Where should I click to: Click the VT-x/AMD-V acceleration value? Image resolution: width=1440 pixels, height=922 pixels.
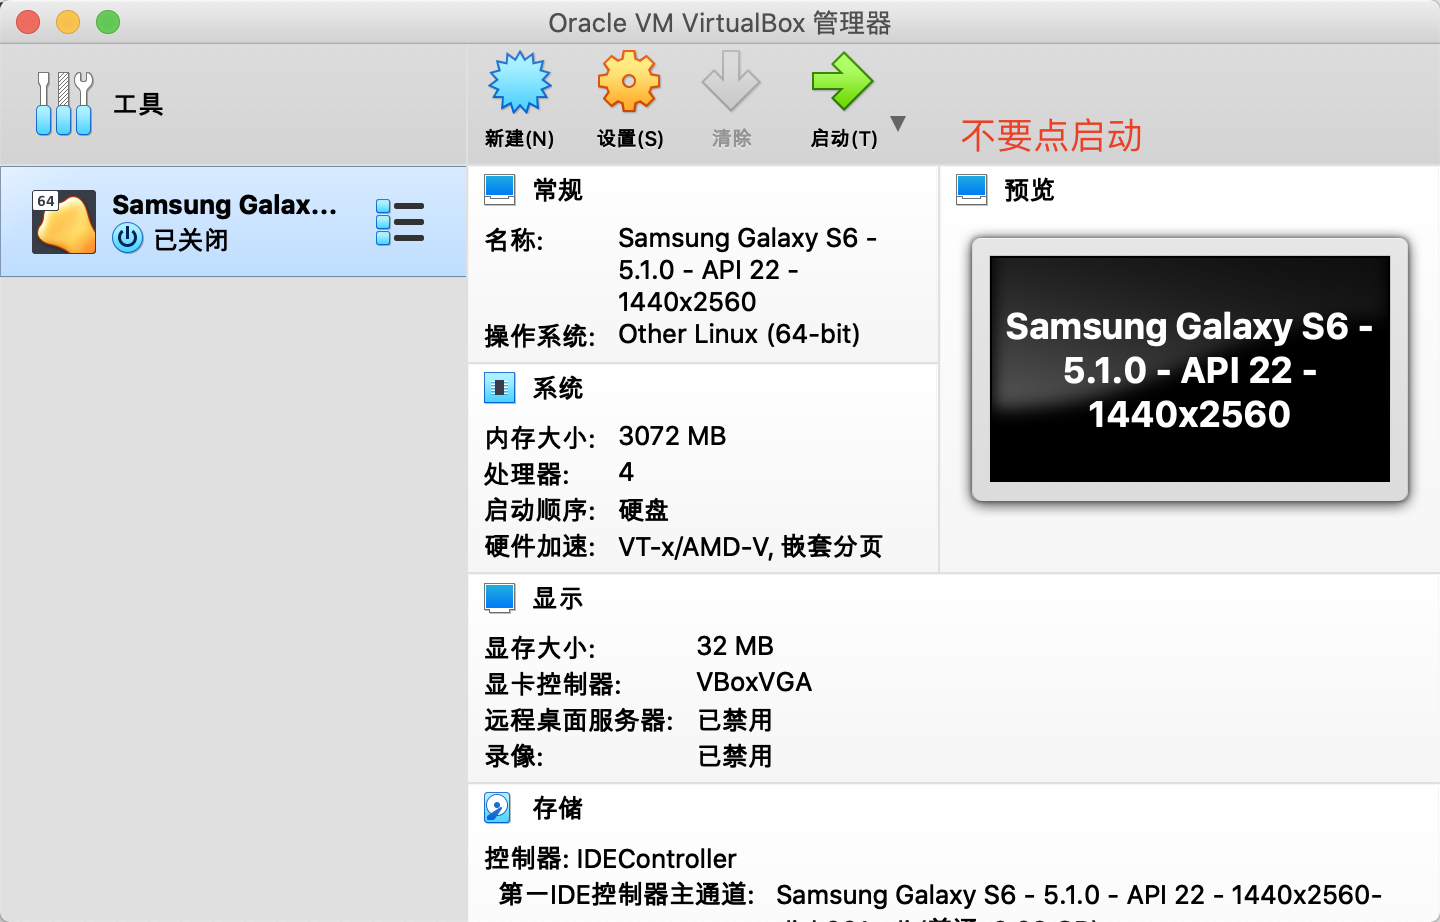(750, 547)
